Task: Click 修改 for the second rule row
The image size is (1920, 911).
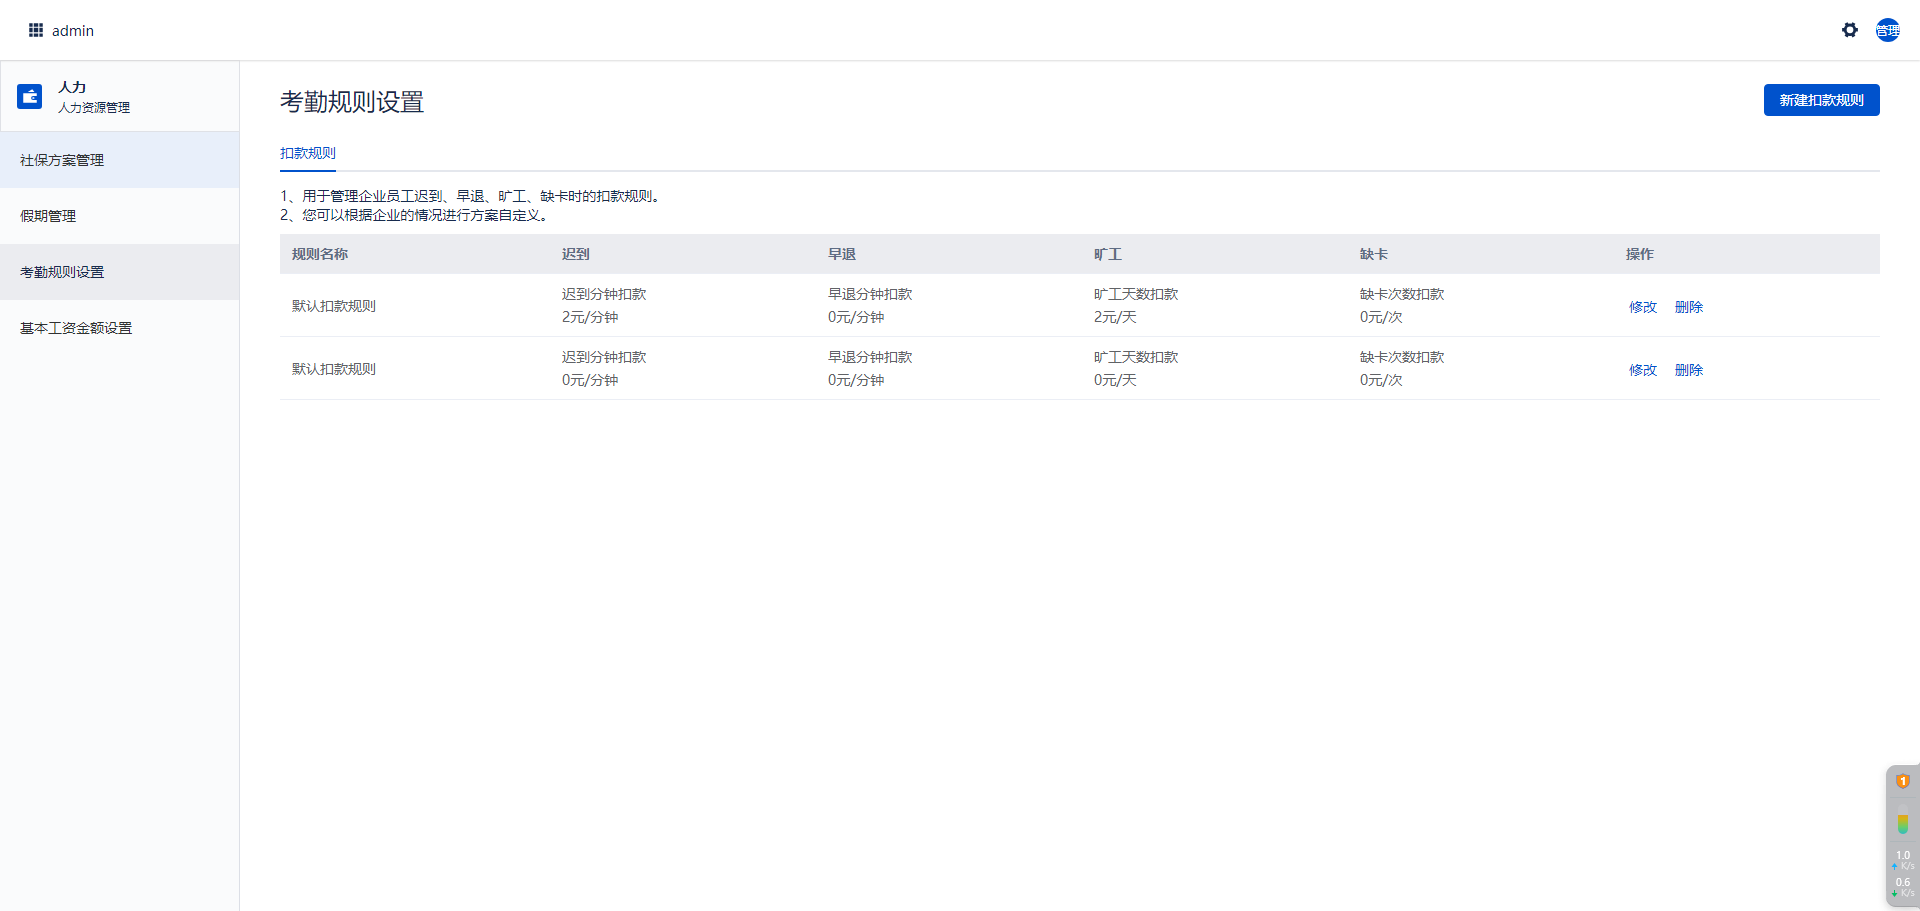Action: 1643,370
